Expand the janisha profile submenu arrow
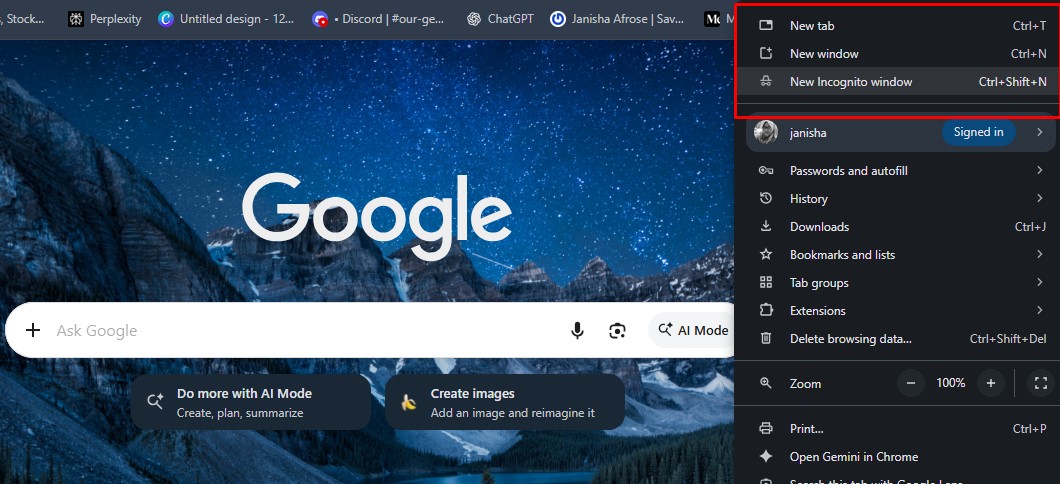Image resolution: width=1060 pixels, height=484 pixels. coord(1039,132)
